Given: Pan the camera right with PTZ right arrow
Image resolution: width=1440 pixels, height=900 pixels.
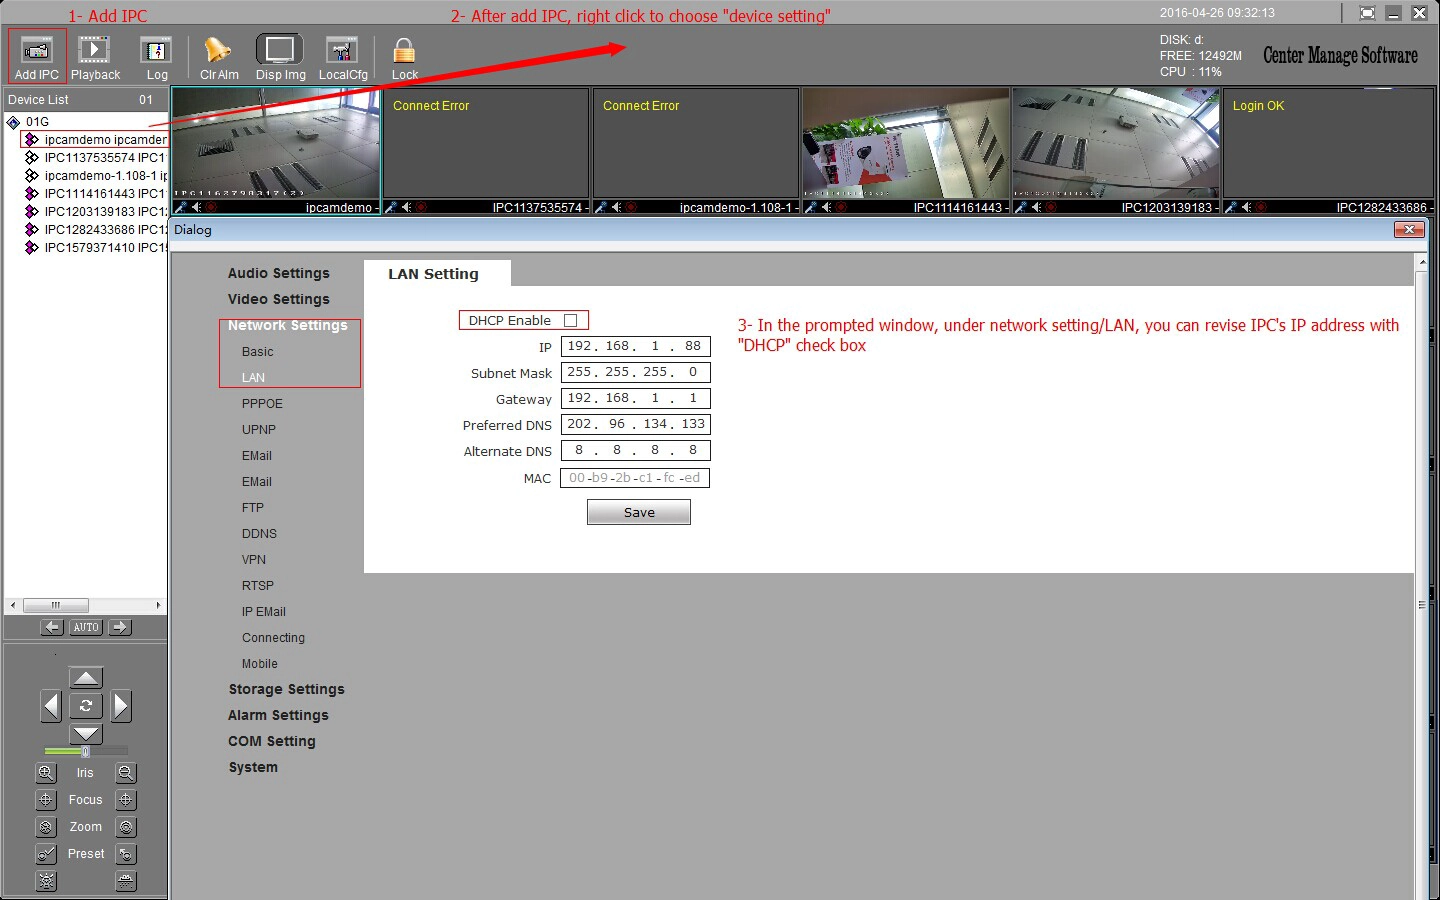Looking at the screenshot, I should coord(121,706).
